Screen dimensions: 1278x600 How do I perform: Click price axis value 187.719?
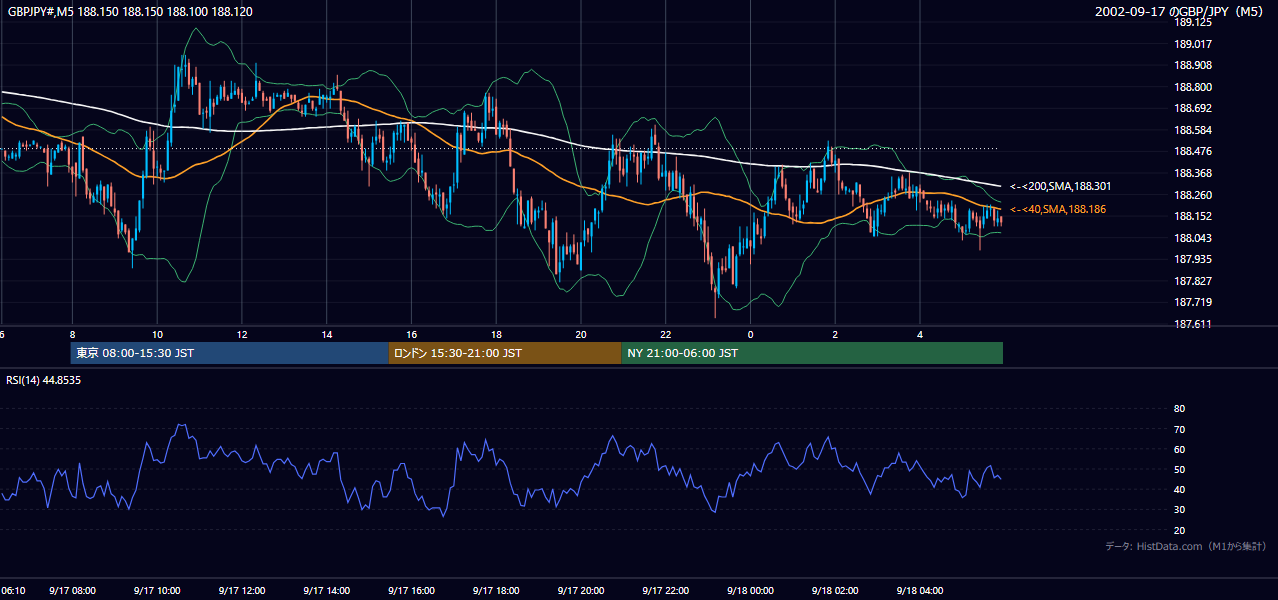tap(1192, 302)
